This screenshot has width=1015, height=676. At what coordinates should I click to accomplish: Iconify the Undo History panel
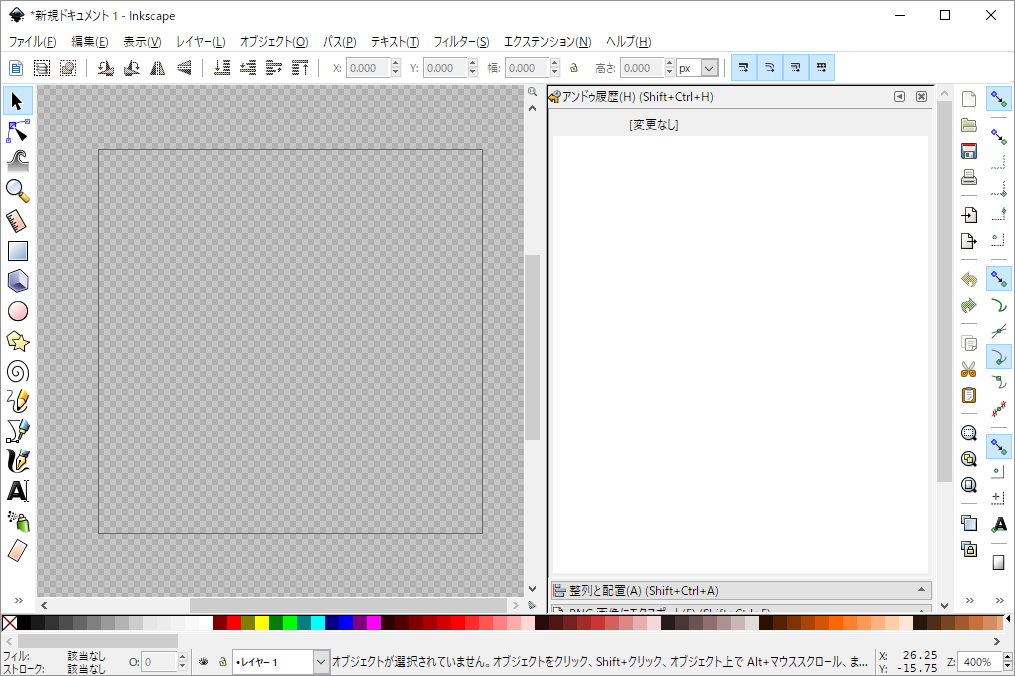click(899, 96)
